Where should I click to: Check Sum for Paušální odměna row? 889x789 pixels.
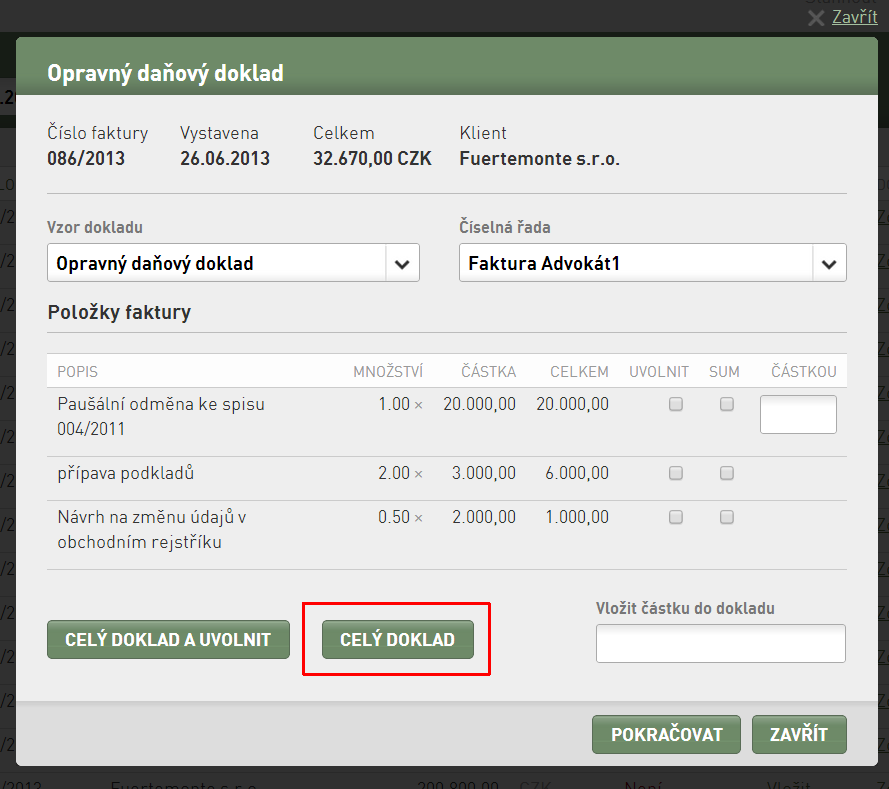[727, 404]
